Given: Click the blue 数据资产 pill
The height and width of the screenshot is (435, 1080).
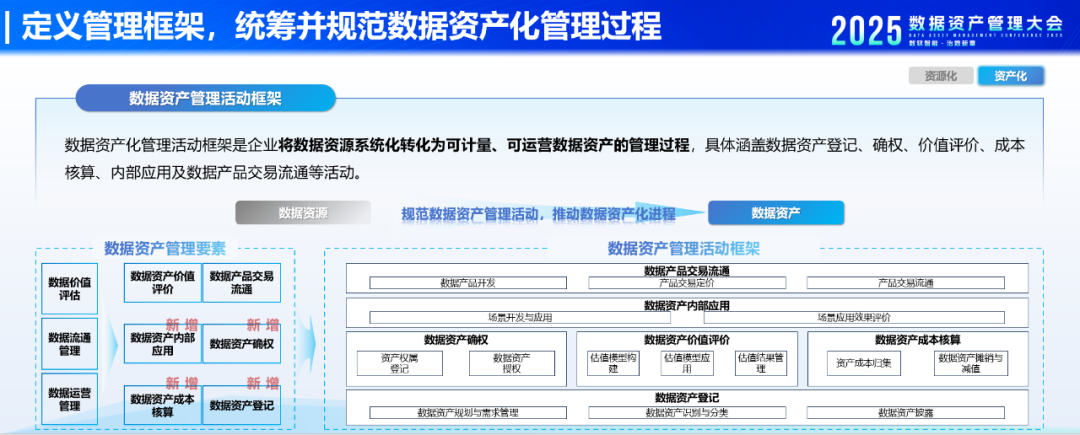Looking at the screenshot, I should pyautogui.click(x=776, y=213).
